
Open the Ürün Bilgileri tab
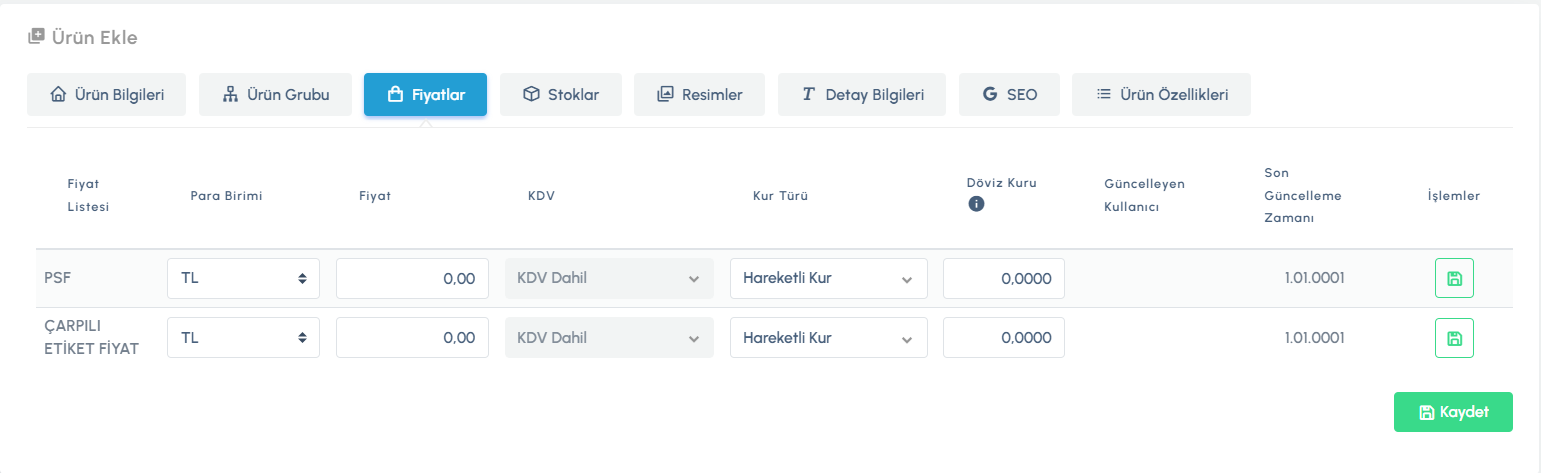(x=106, y=95)
